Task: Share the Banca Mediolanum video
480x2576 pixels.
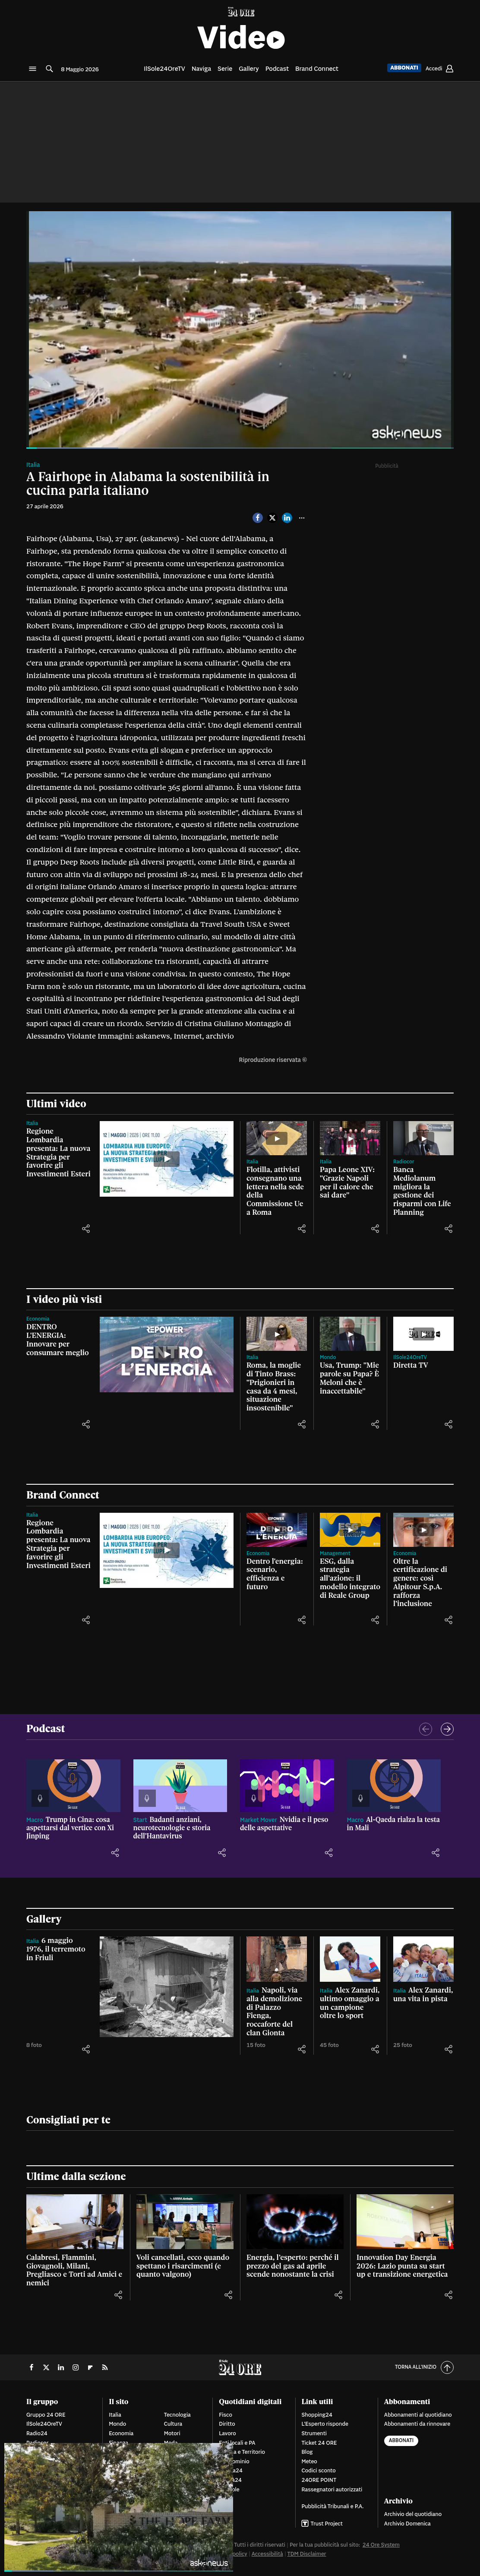Action: (x=448, y=1228)
